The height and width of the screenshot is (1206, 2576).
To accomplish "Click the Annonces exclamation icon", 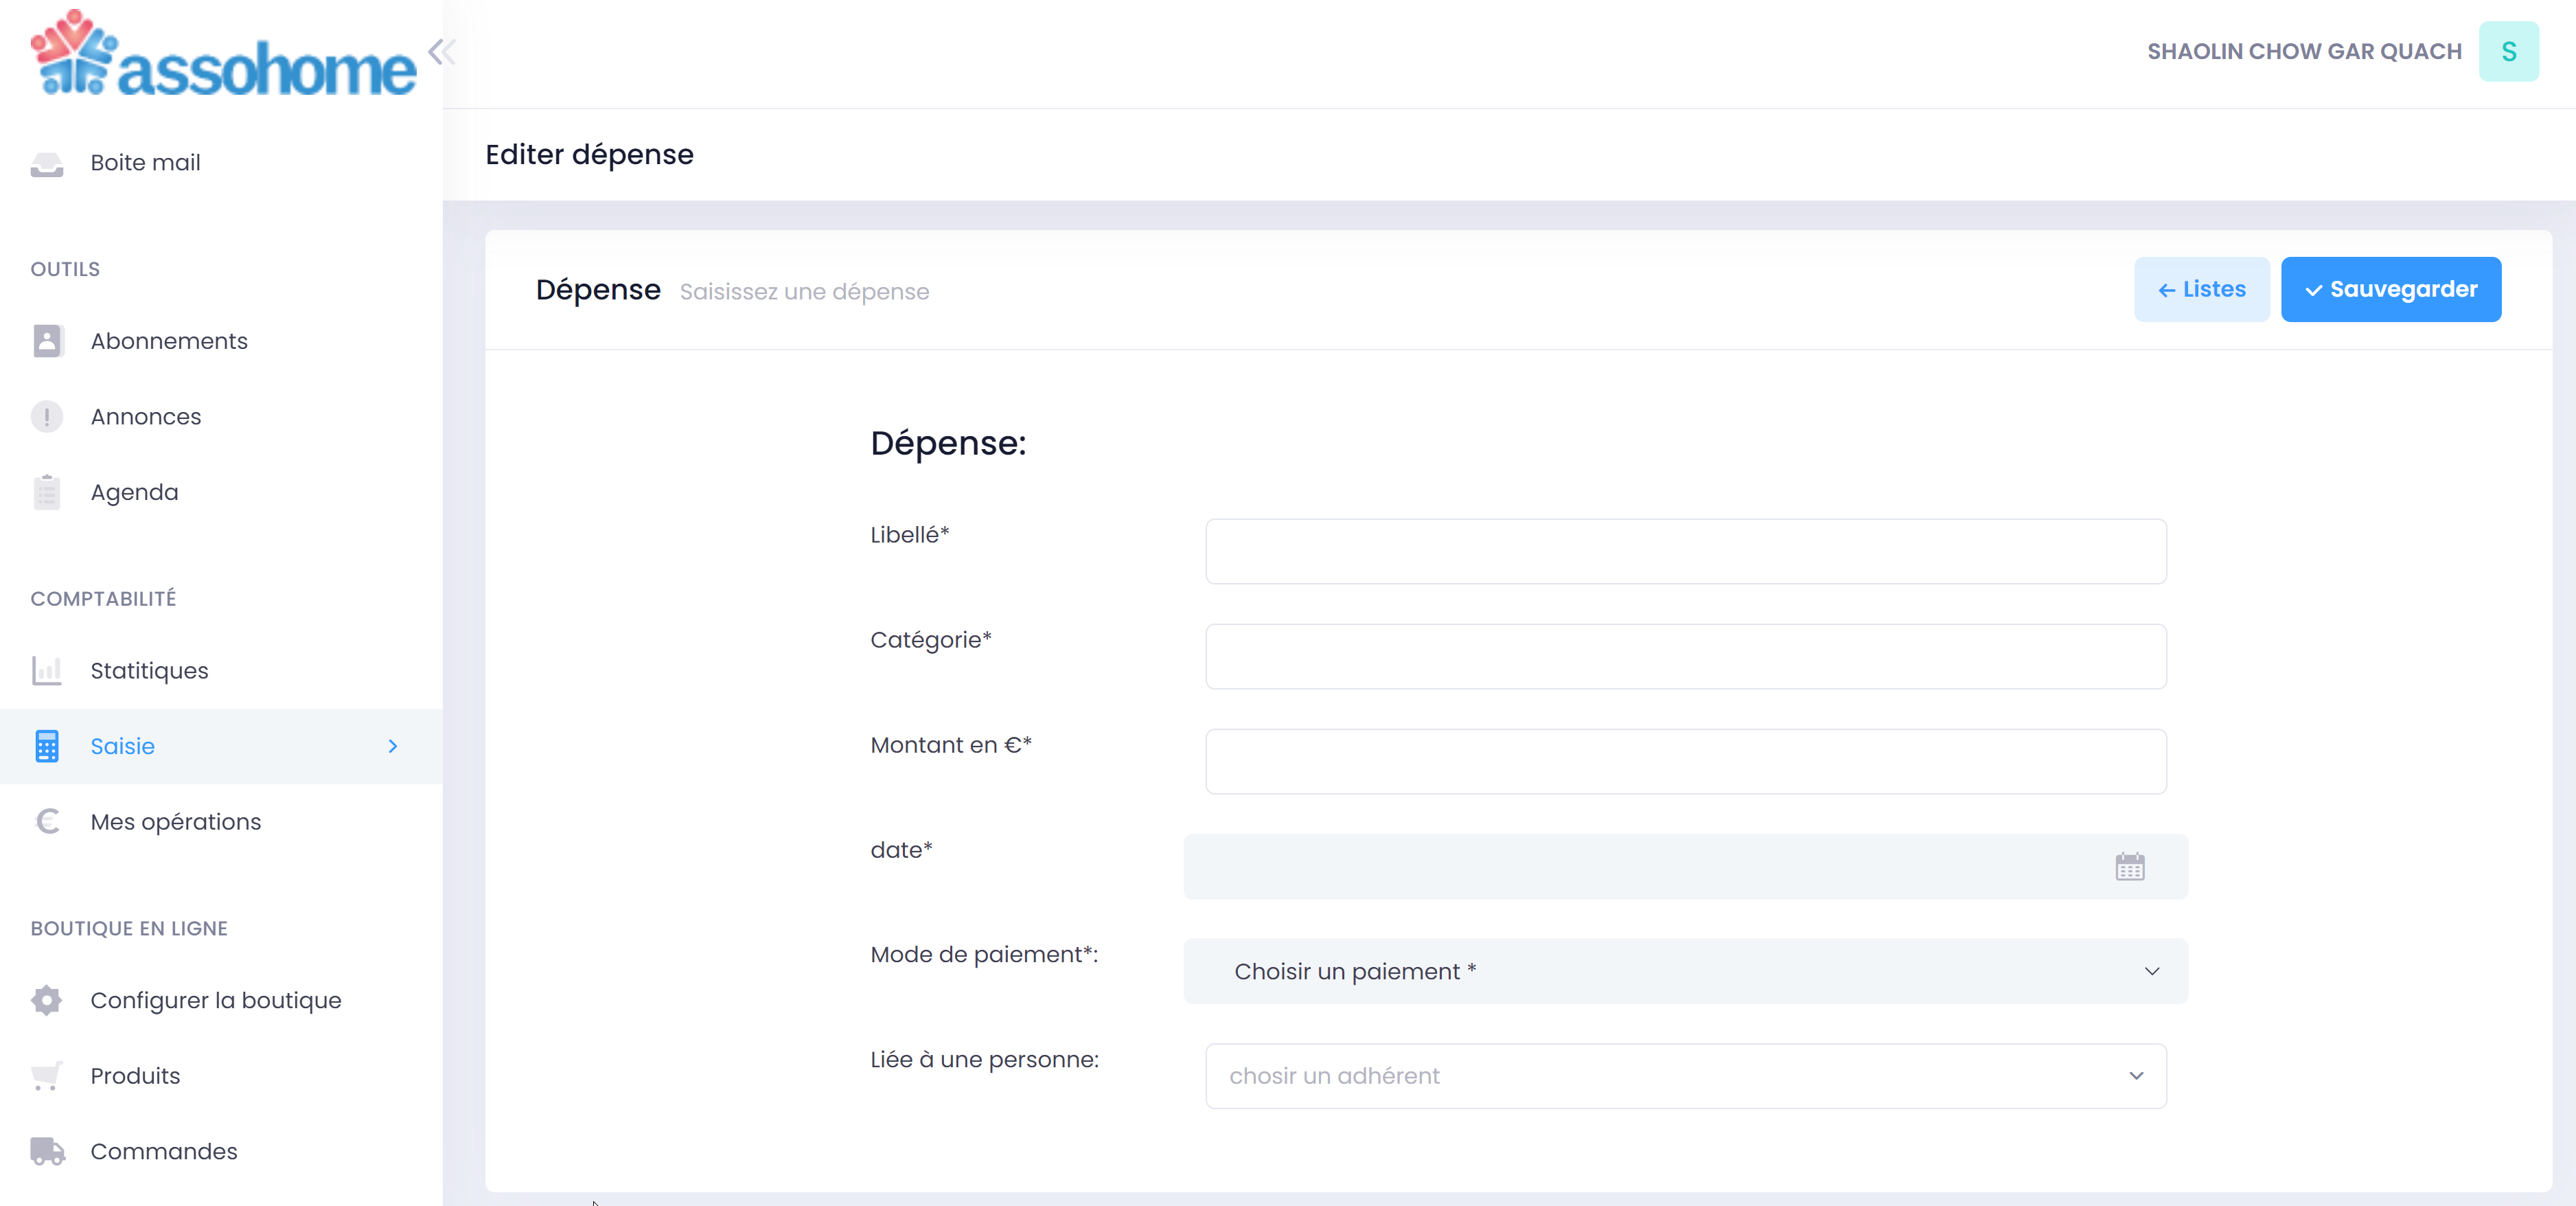I will (46, 417).
